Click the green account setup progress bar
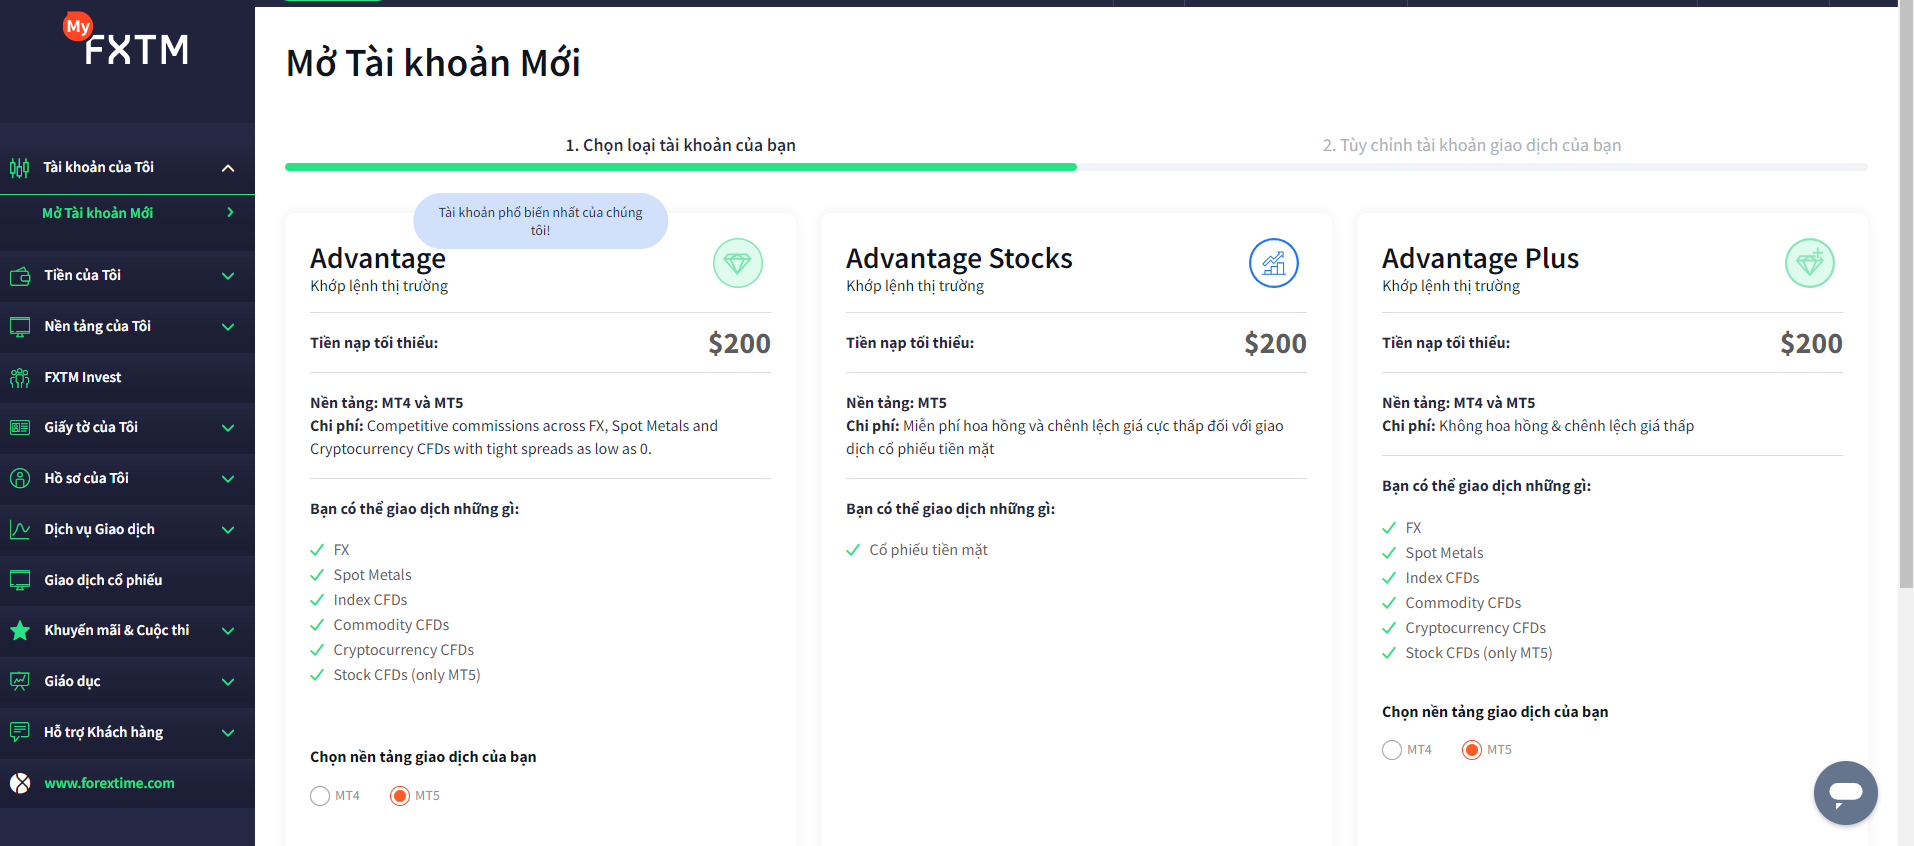This screenshot has height=846, width=1914. pos(680,167)
